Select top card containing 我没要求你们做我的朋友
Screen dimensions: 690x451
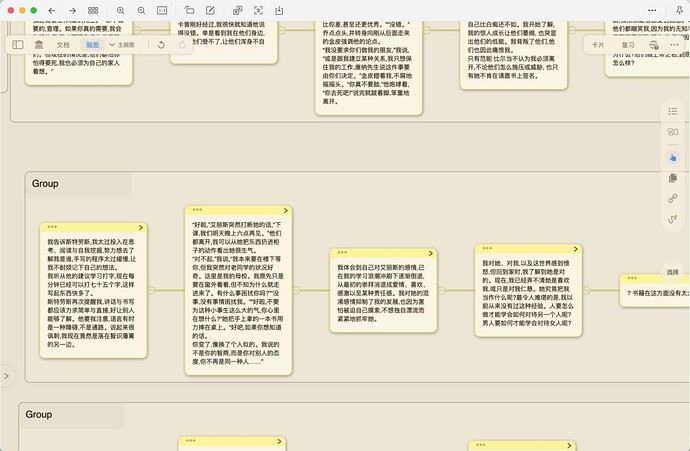[x=369, y=66]
